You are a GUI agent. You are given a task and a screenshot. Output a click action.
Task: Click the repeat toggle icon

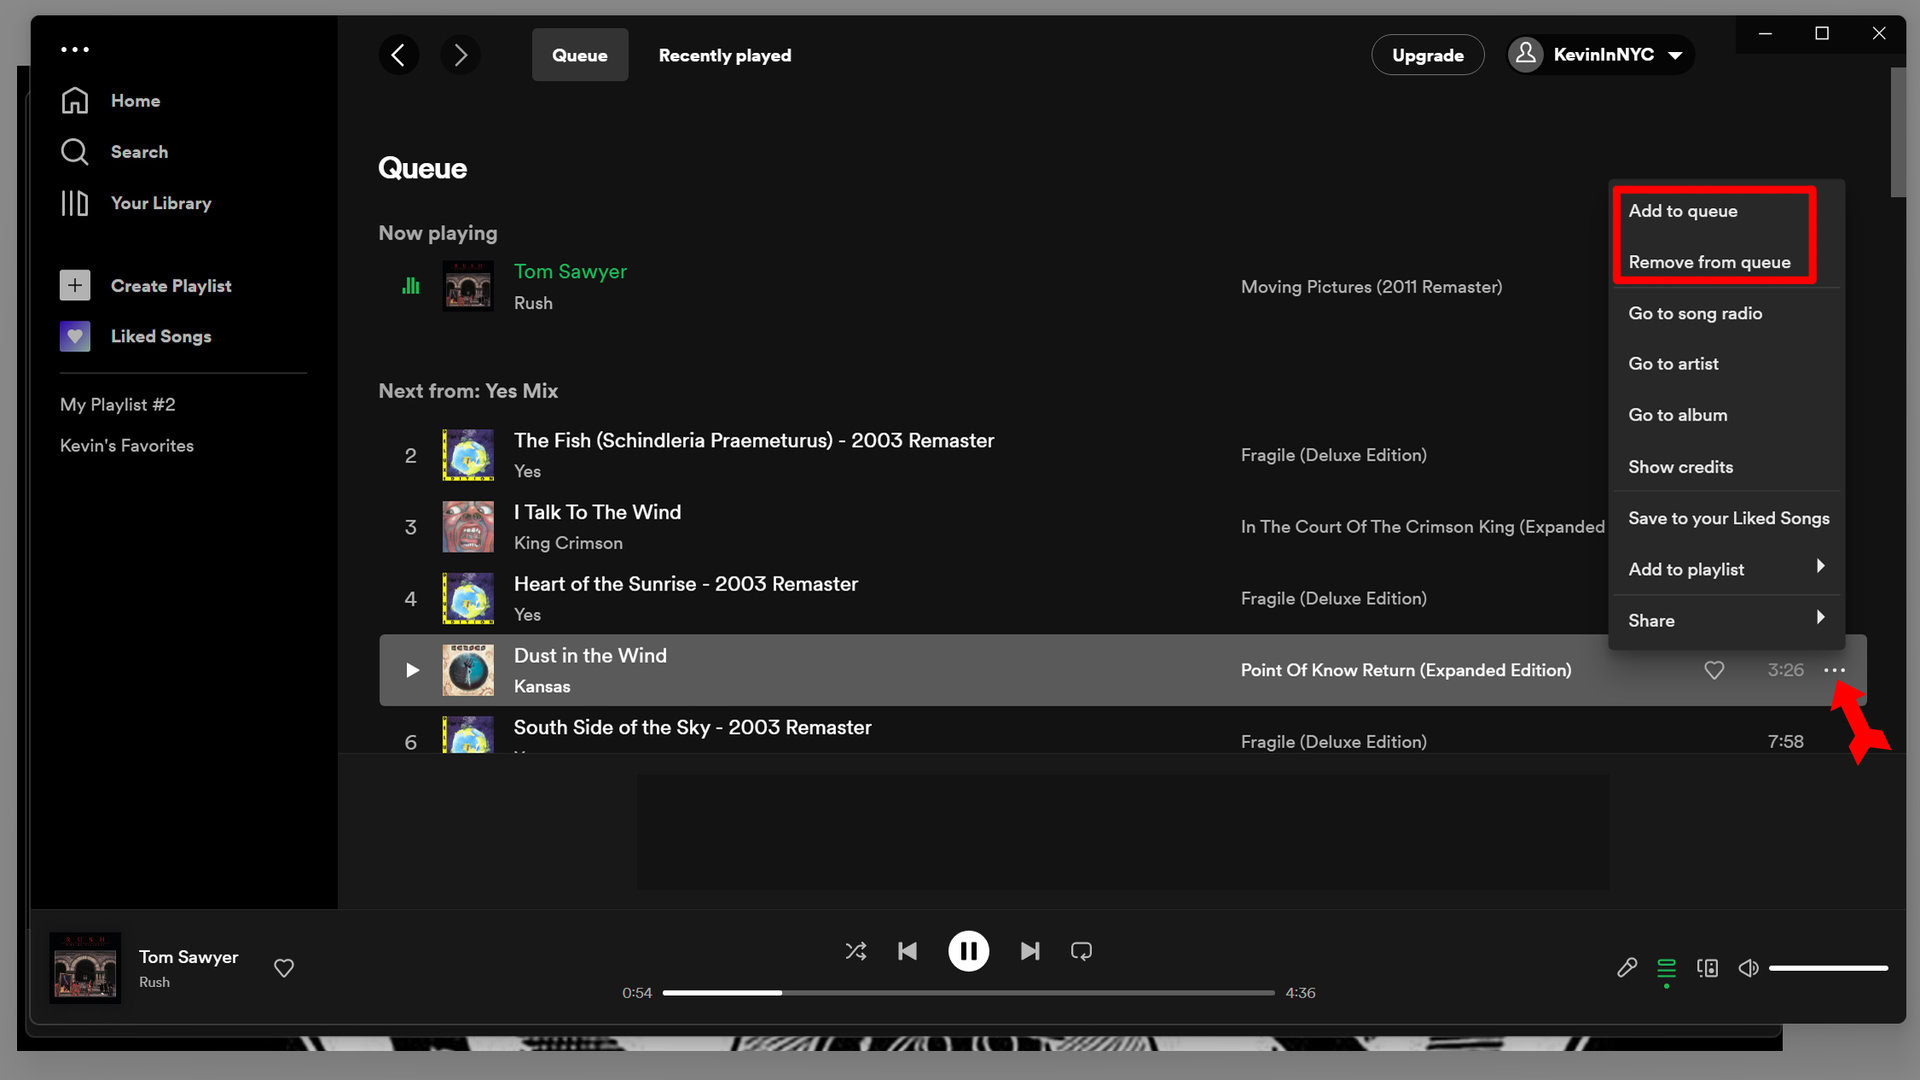point(1081,949)
